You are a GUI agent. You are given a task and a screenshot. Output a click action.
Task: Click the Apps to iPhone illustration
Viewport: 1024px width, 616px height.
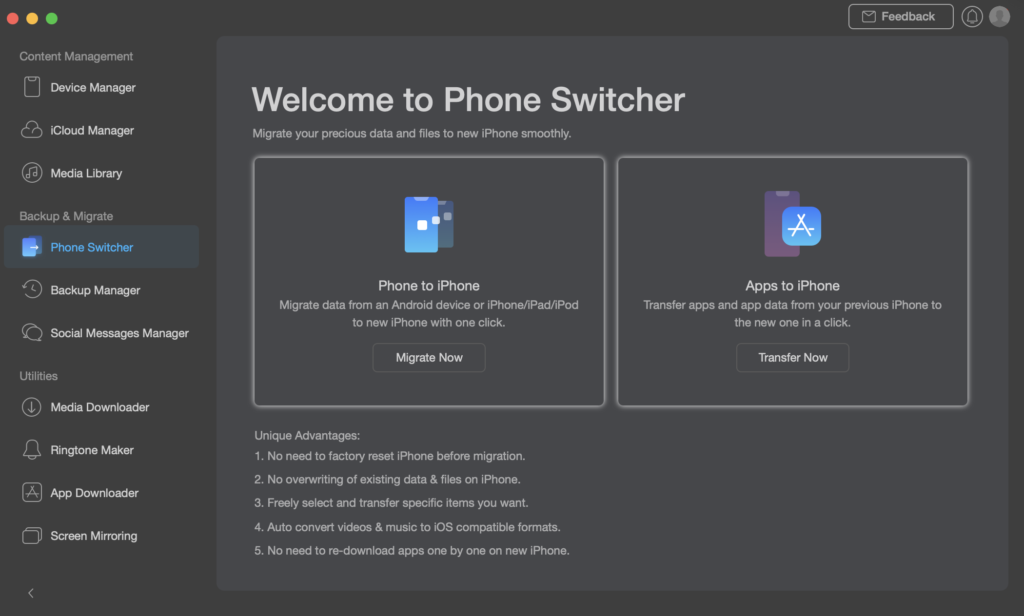[792, 224]
